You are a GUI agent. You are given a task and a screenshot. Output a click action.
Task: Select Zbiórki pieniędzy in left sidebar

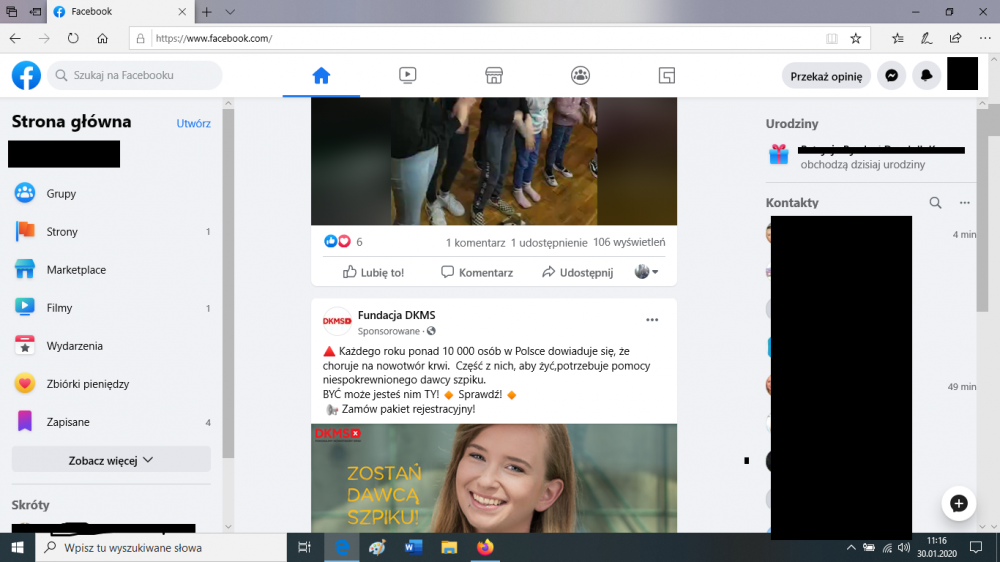[87, 384]
